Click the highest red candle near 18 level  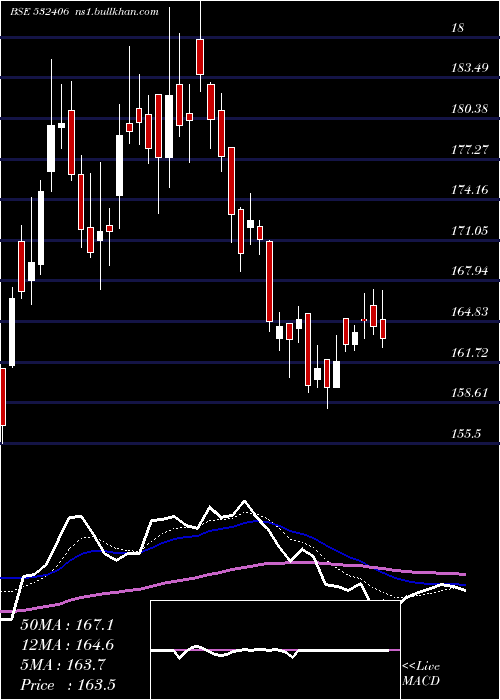coord(200,57)
